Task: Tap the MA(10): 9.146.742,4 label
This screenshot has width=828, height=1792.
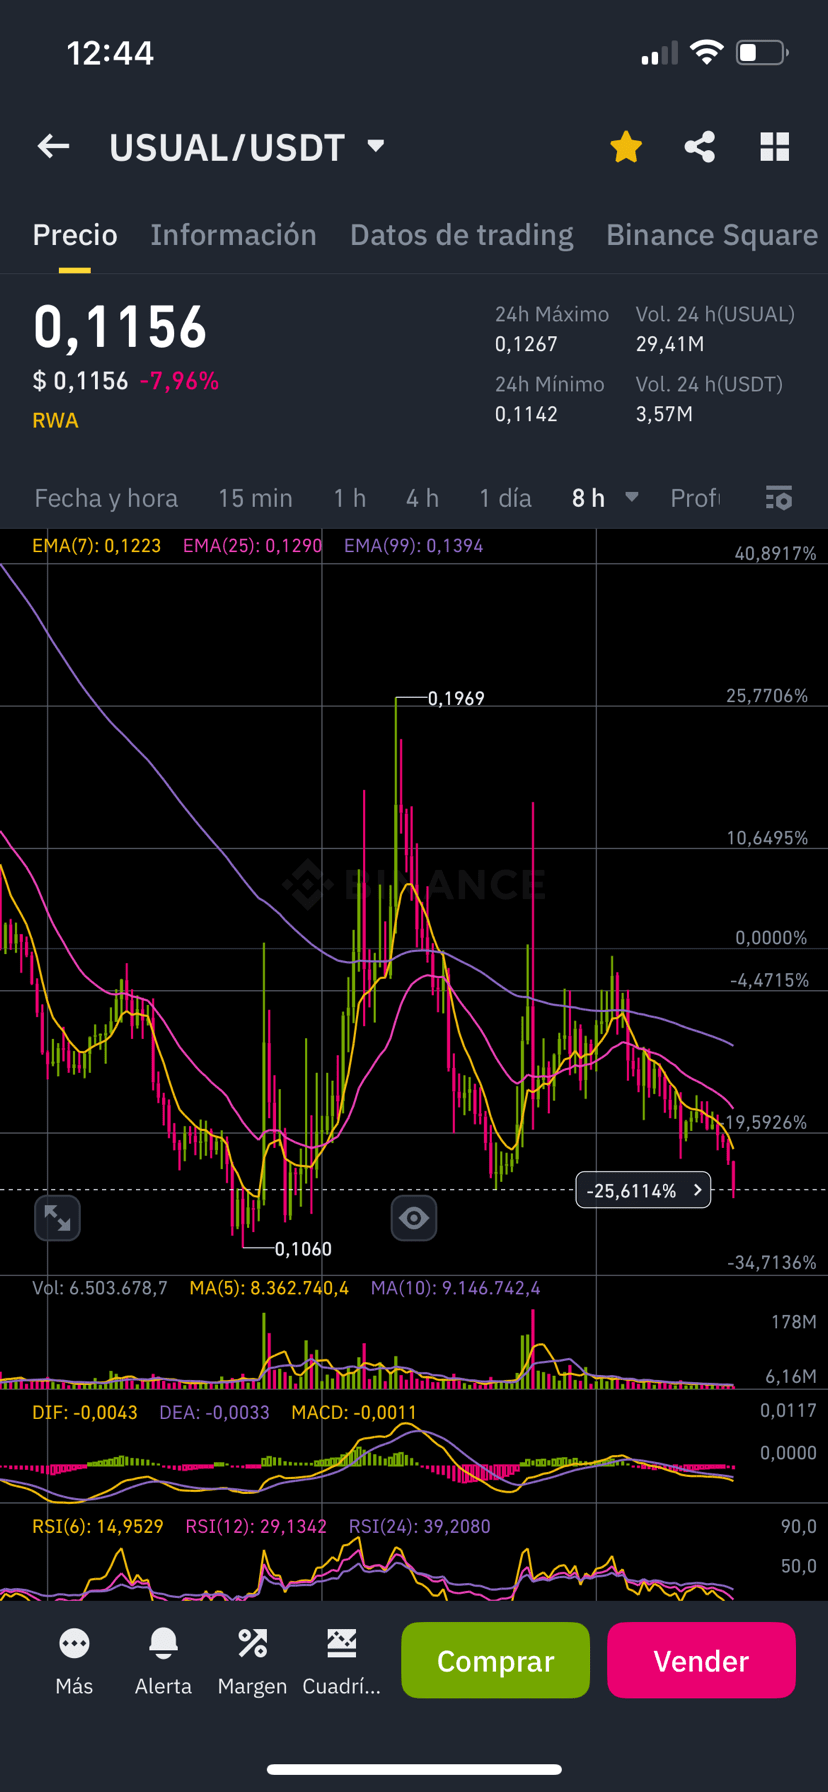Action: 455,1288
